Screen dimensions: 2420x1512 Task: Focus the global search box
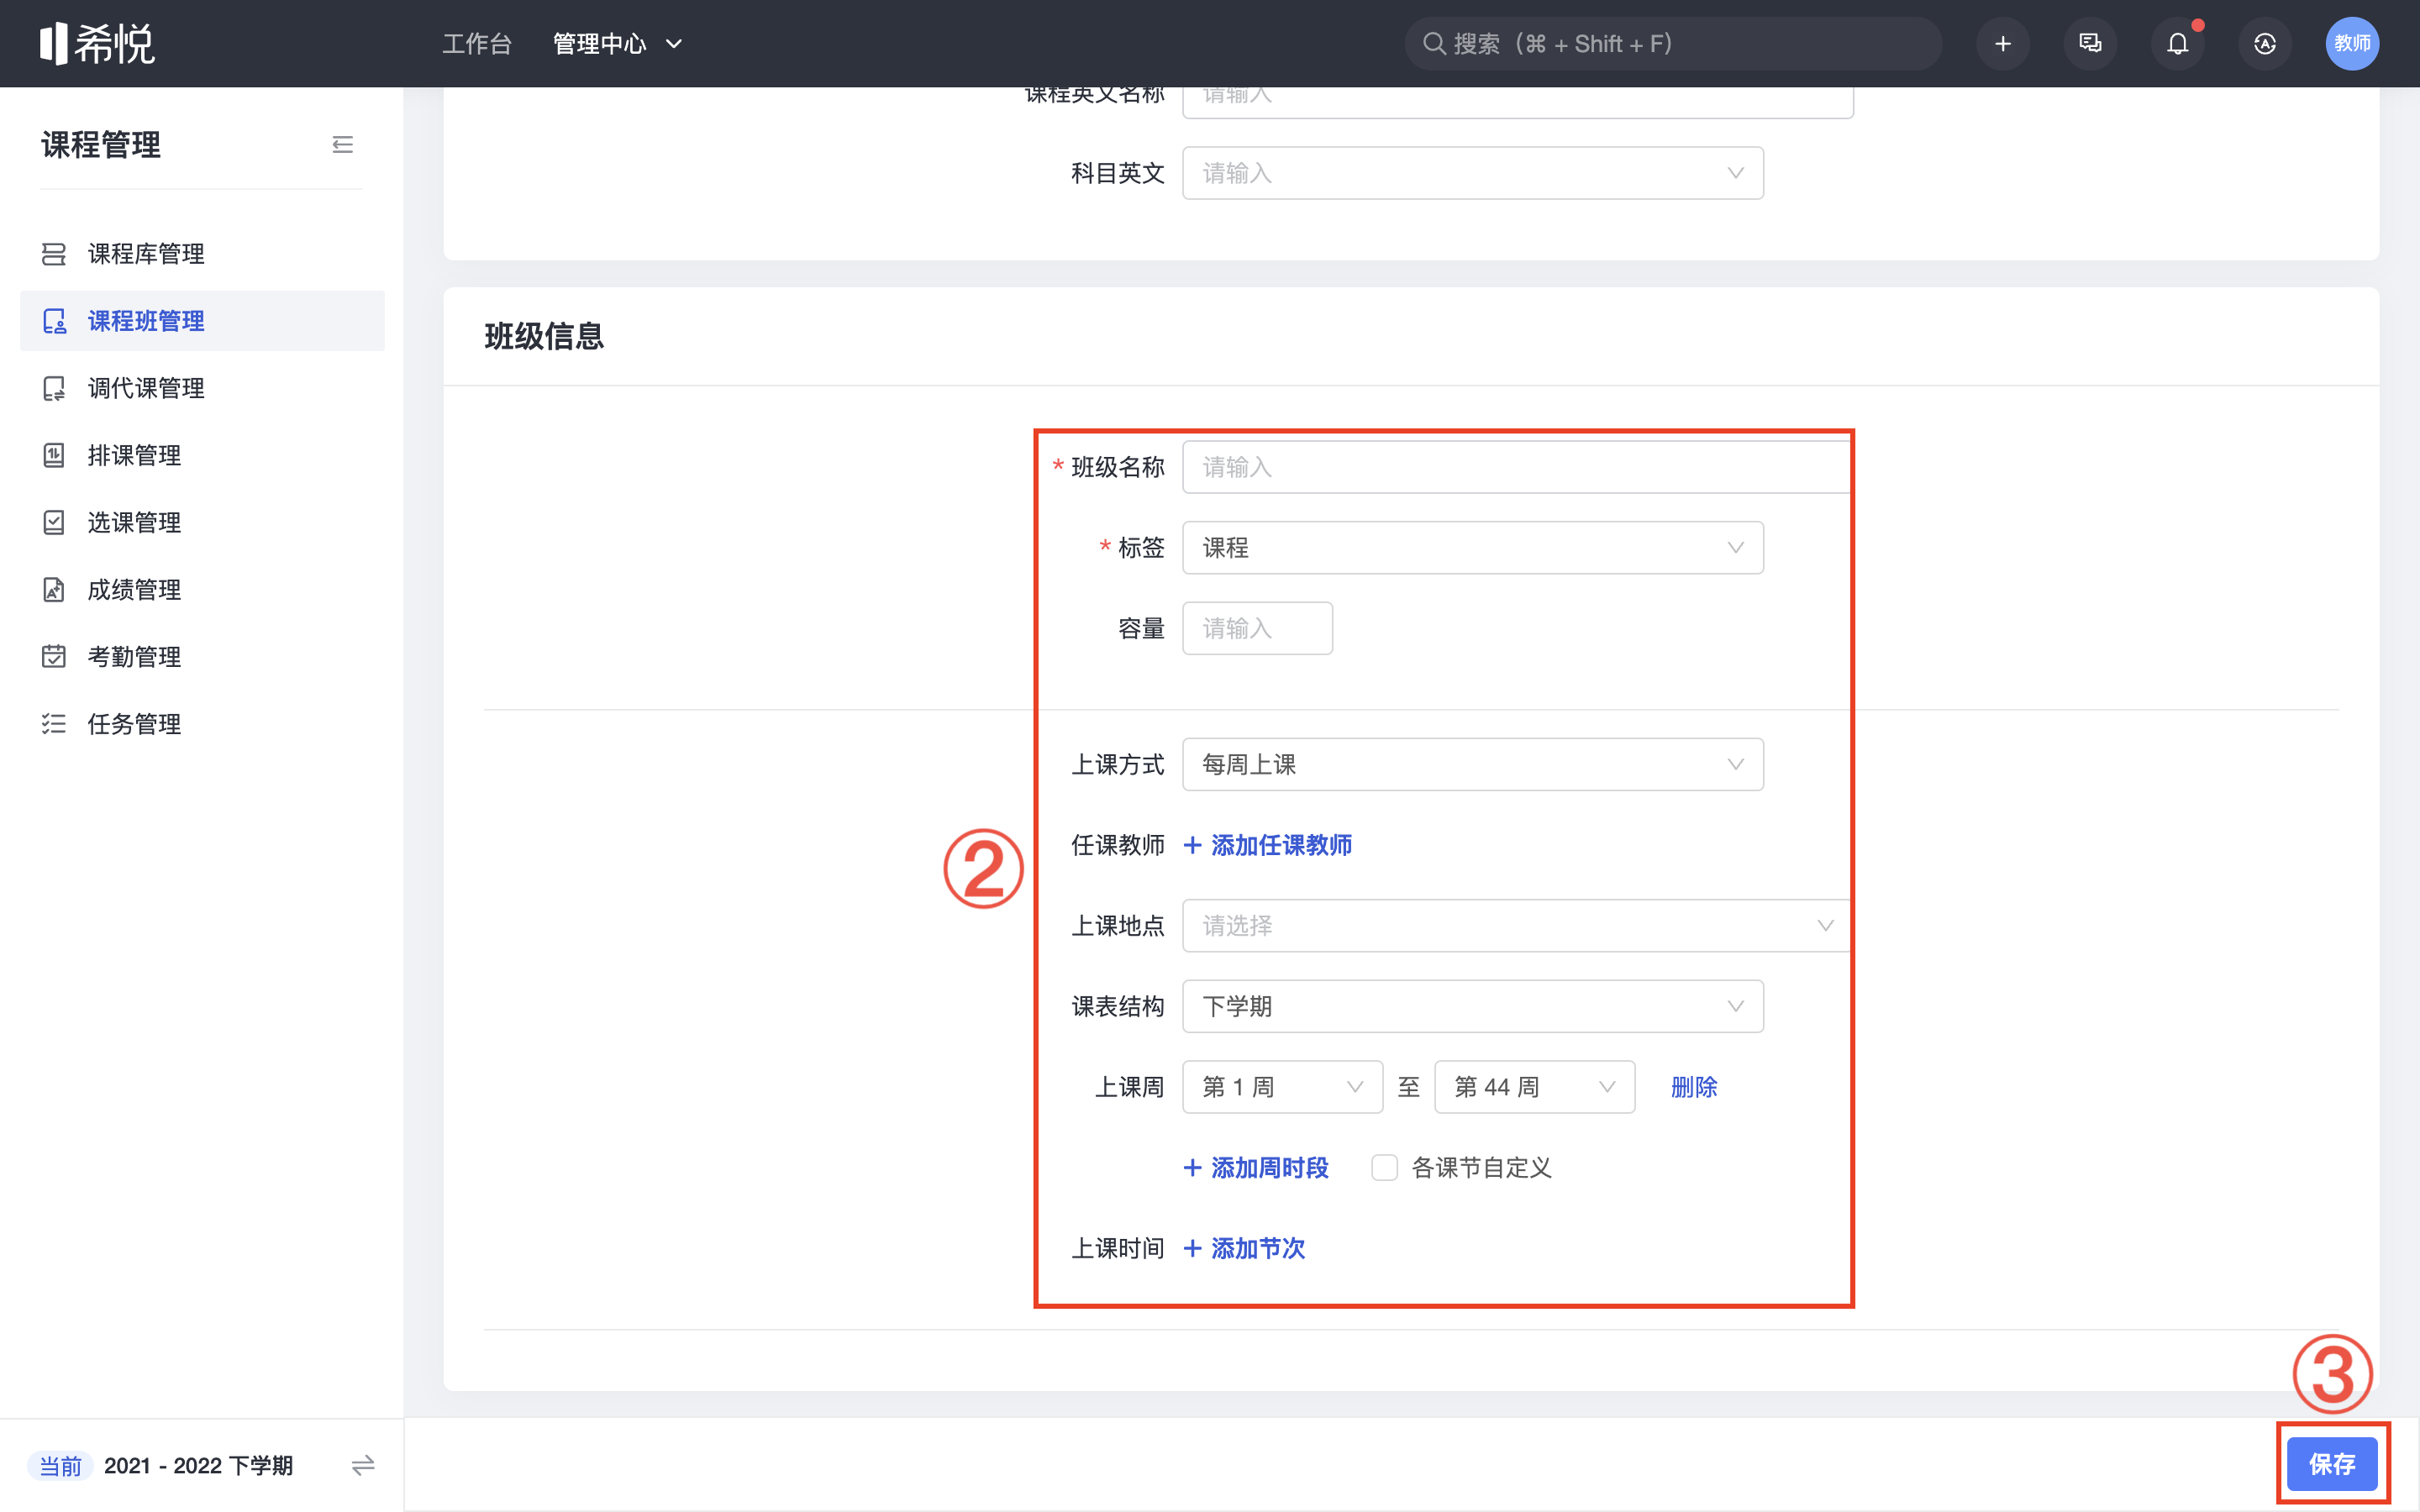[1673, 44]
